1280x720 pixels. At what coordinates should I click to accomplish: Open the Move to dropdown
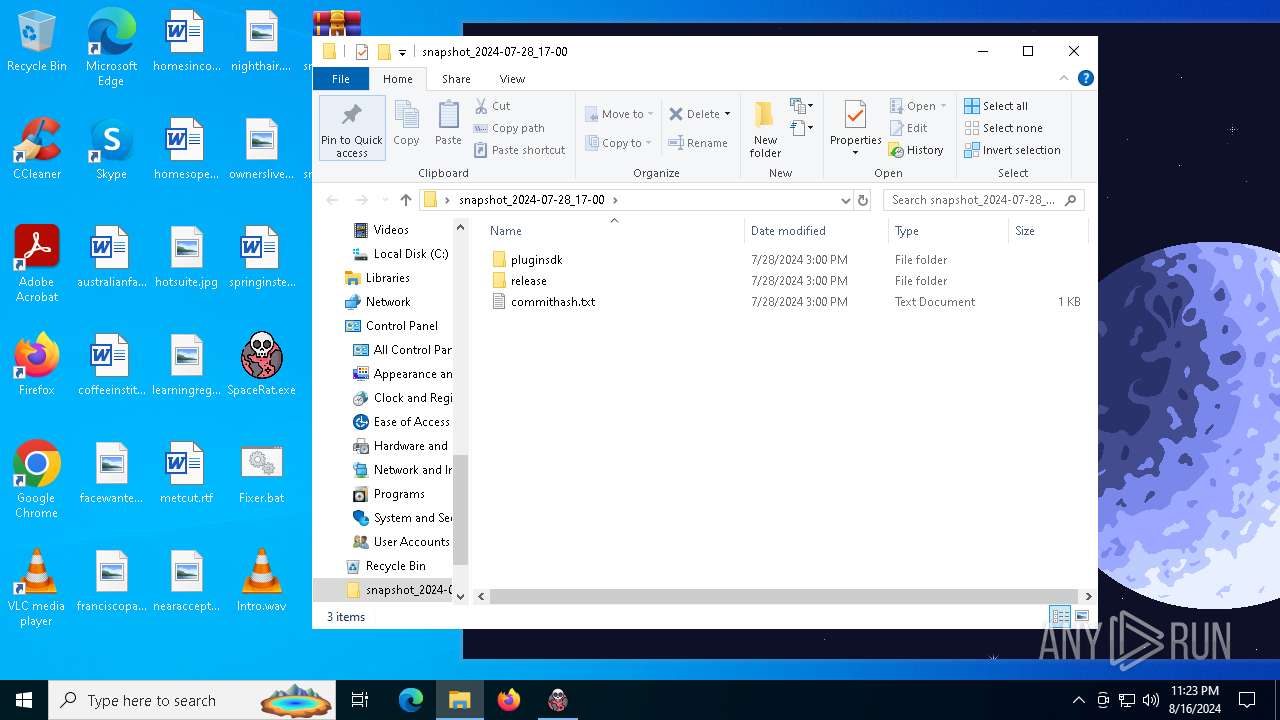click(x=619, y=114)
